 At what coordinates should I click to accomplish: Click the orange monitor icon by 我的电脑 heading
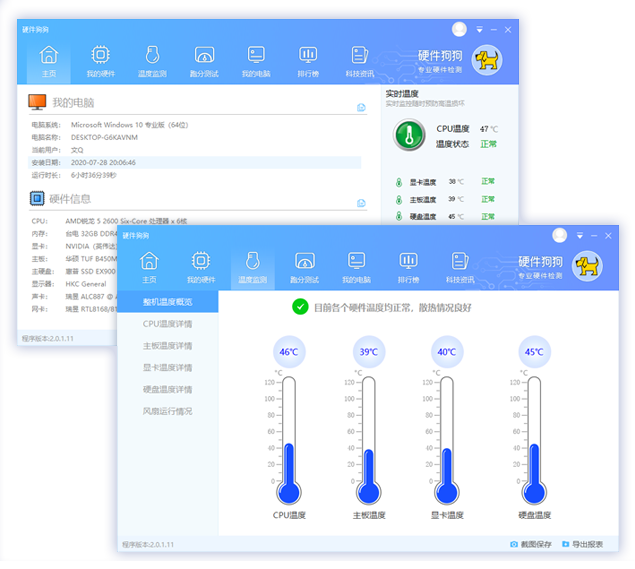37,102
